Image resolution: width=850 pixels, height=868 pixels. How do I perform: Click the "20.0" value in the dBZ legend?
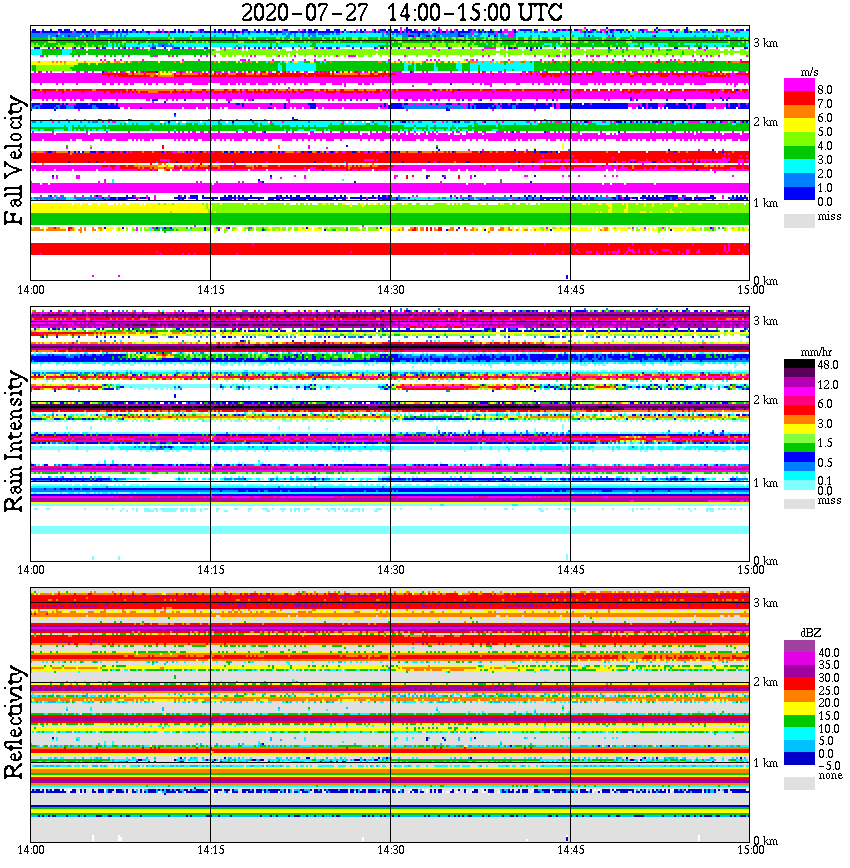tap(829, 703)
